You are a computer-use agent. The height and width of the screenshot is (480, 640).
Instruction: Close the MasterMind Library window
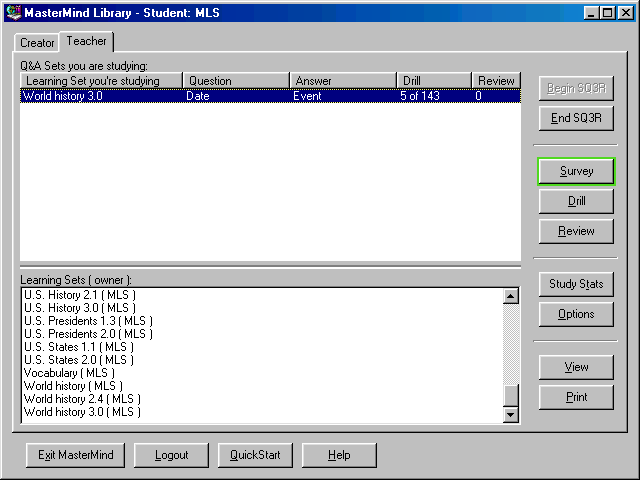click(x=625, y=13)
